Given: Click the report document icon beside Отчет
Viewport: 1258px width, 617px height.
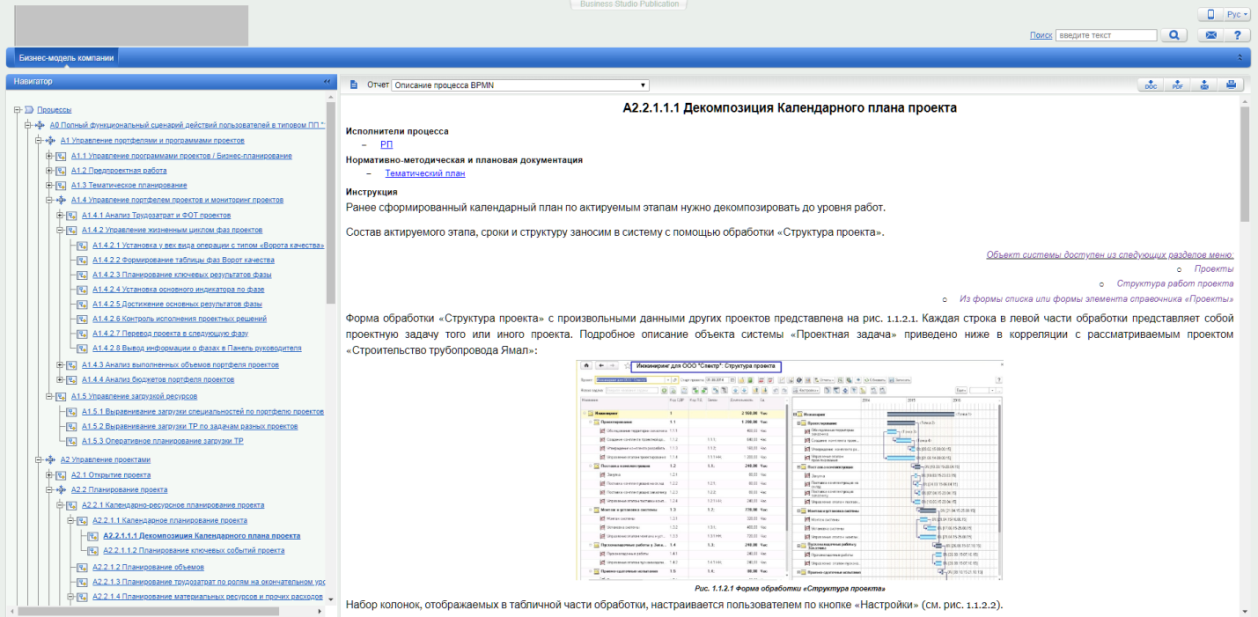Looking at the screenshot, I should pyautogui.click(x=354, y=85).
